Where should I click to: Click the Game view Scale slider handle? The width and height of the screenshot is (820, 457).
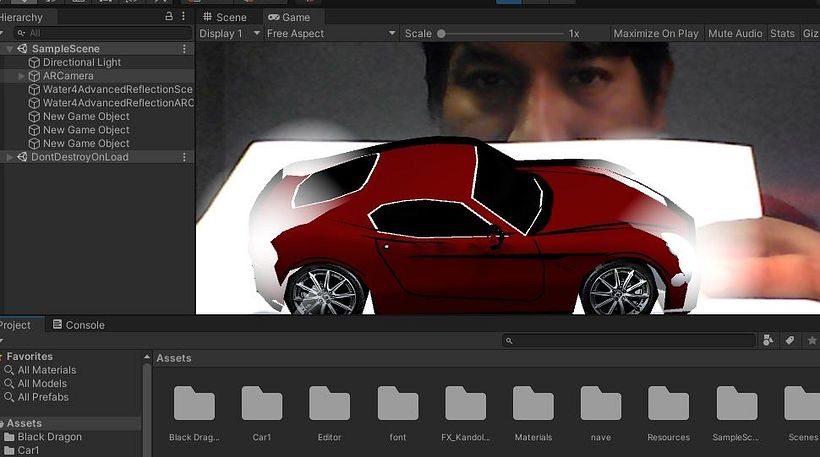tap(441, 34)
